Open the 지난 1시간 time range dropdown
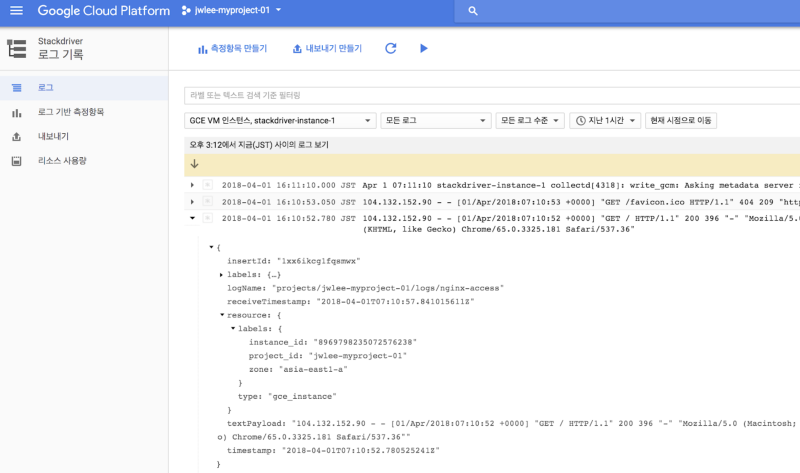This screenshot has height=473, width=800. click(x=605, y=121)
